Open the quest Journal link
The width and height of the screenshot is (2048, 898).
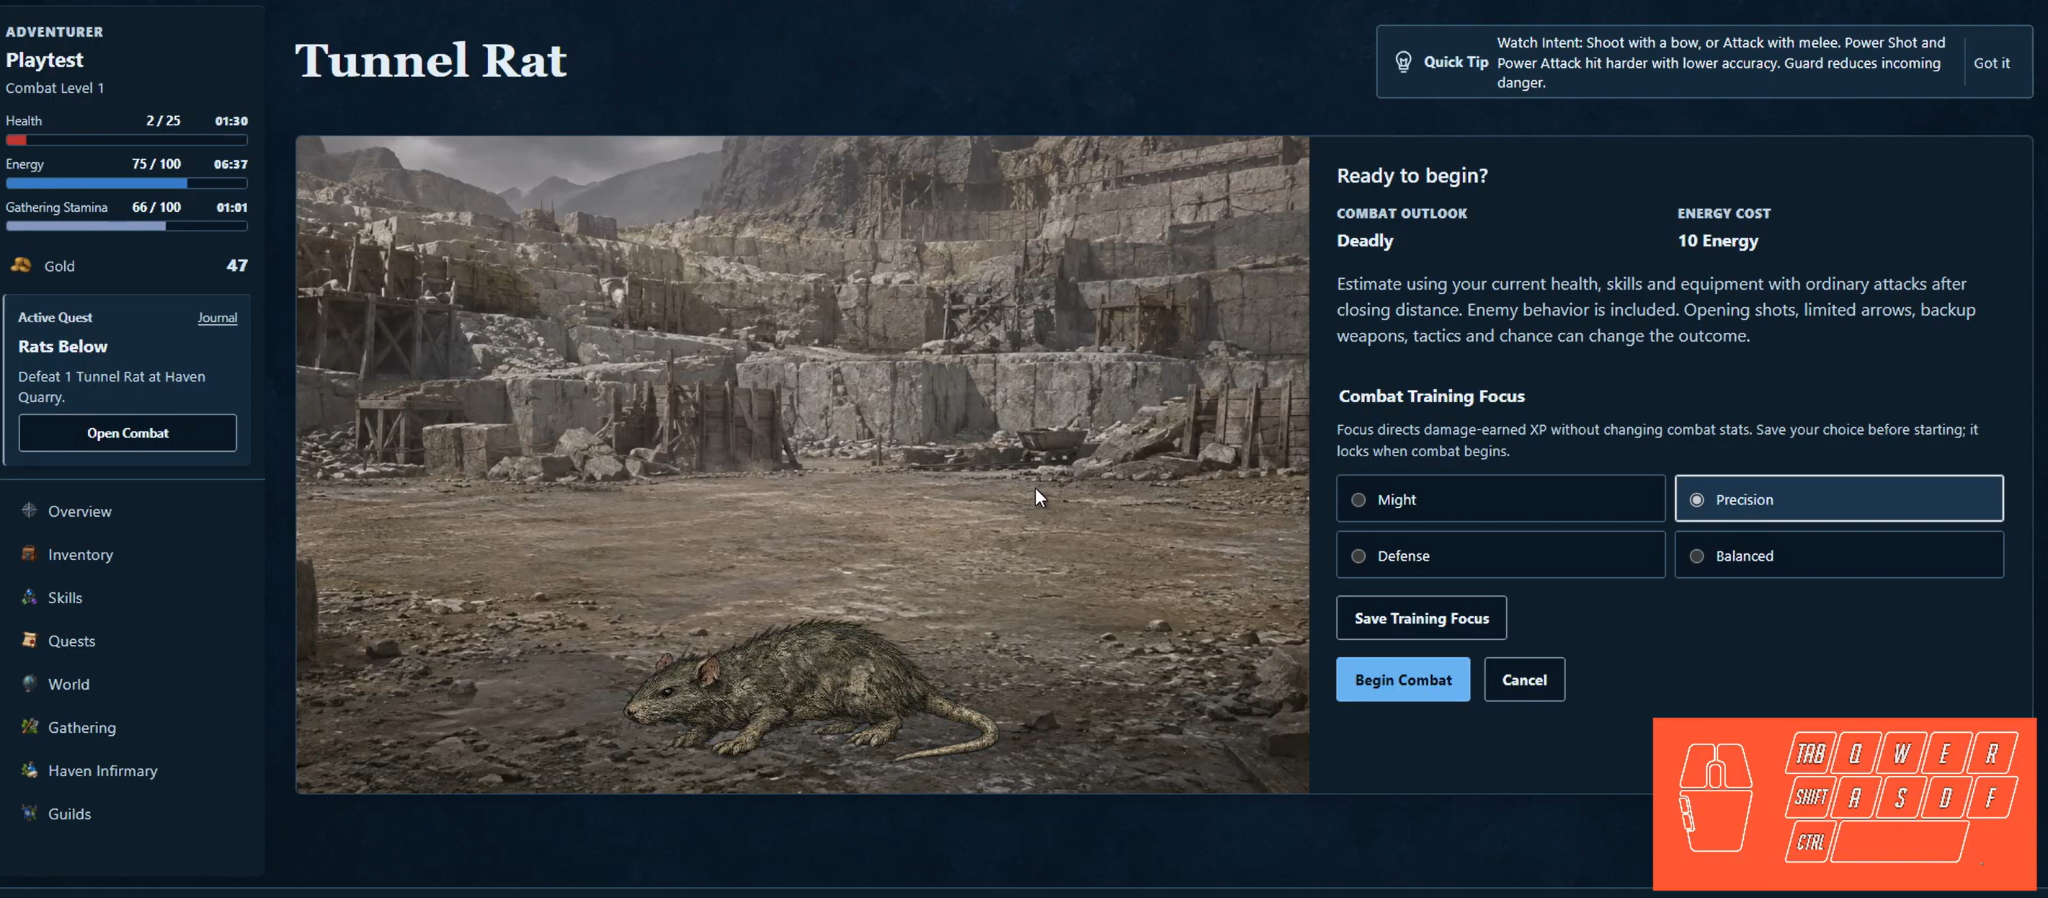217,318
